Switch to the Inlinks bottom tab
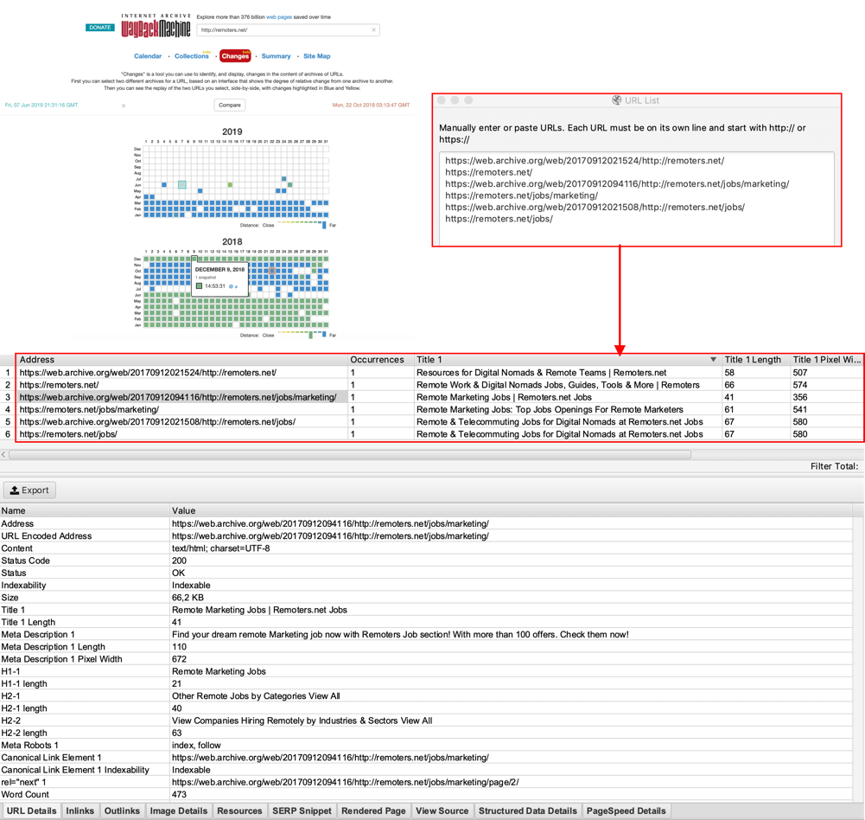 tap(80, 810)
